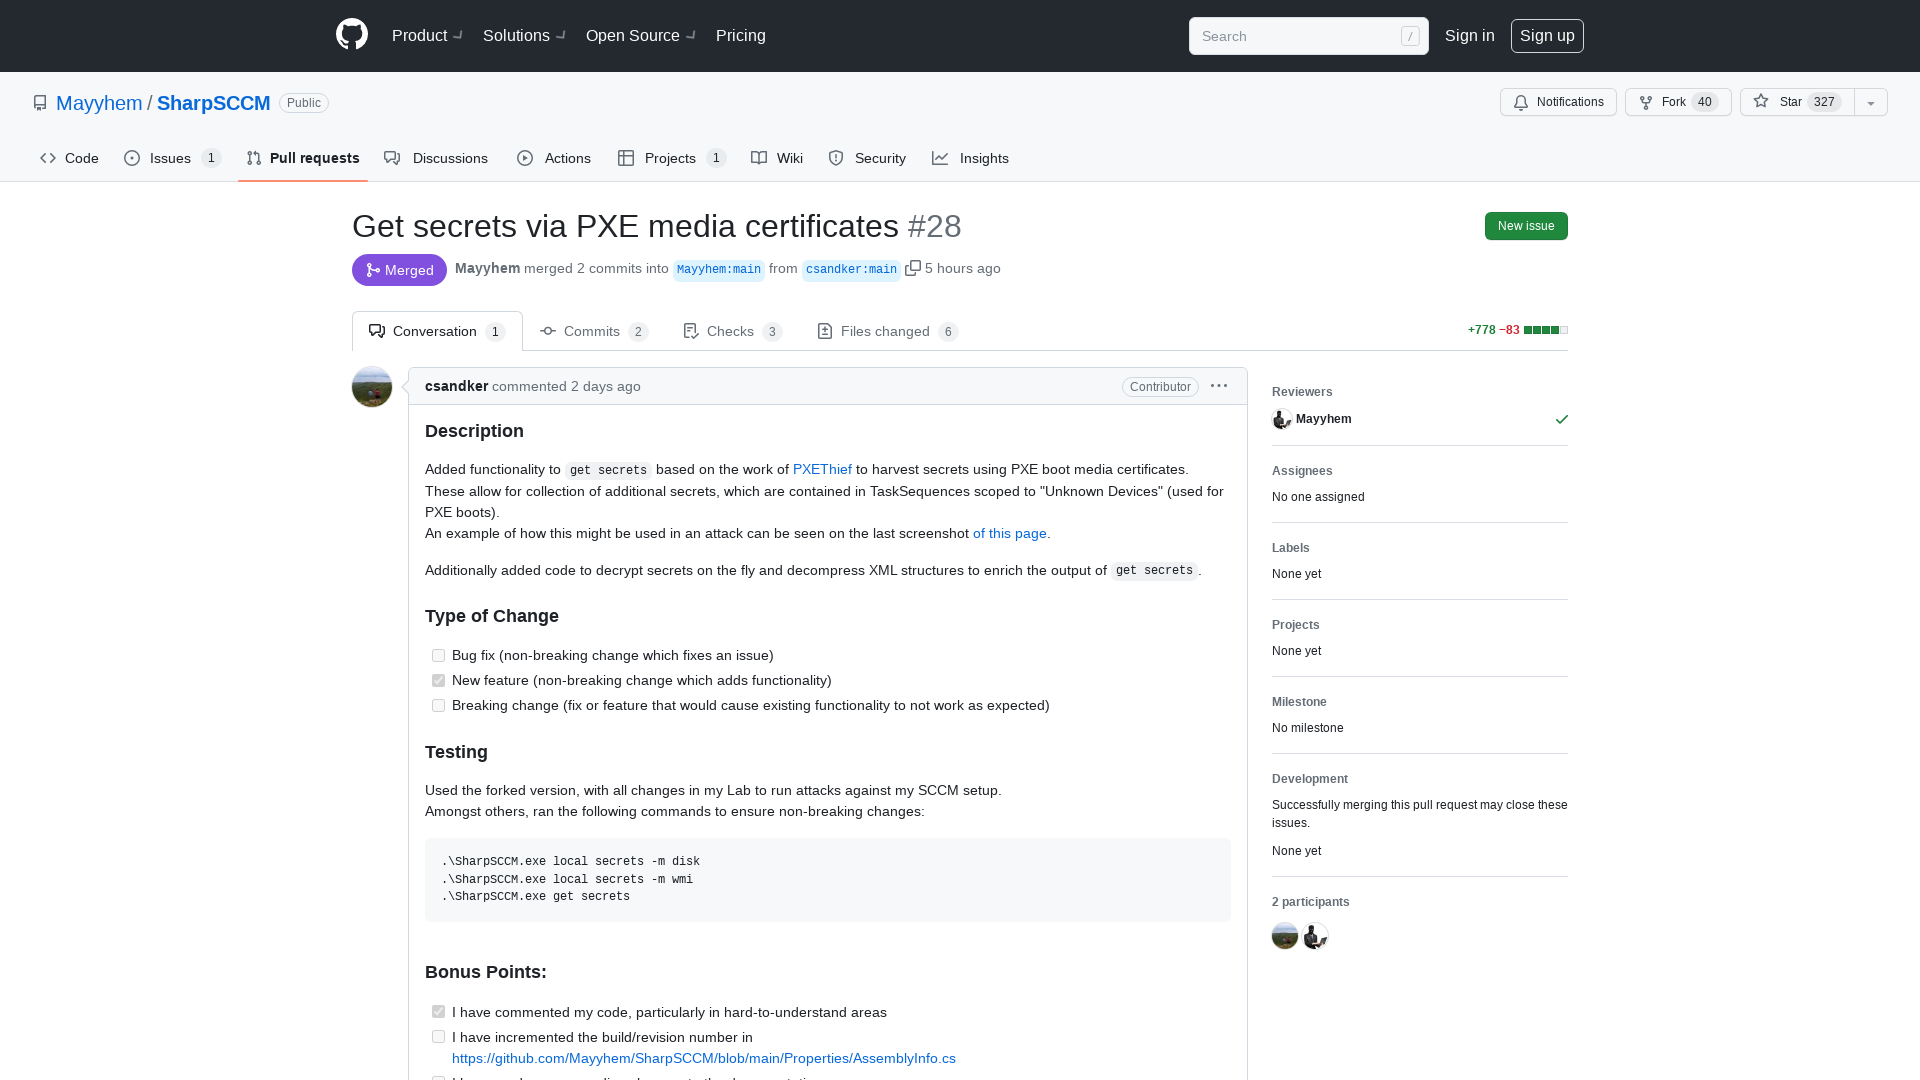
Task: Expand the Open Source menu
Action: click(640, 35)
